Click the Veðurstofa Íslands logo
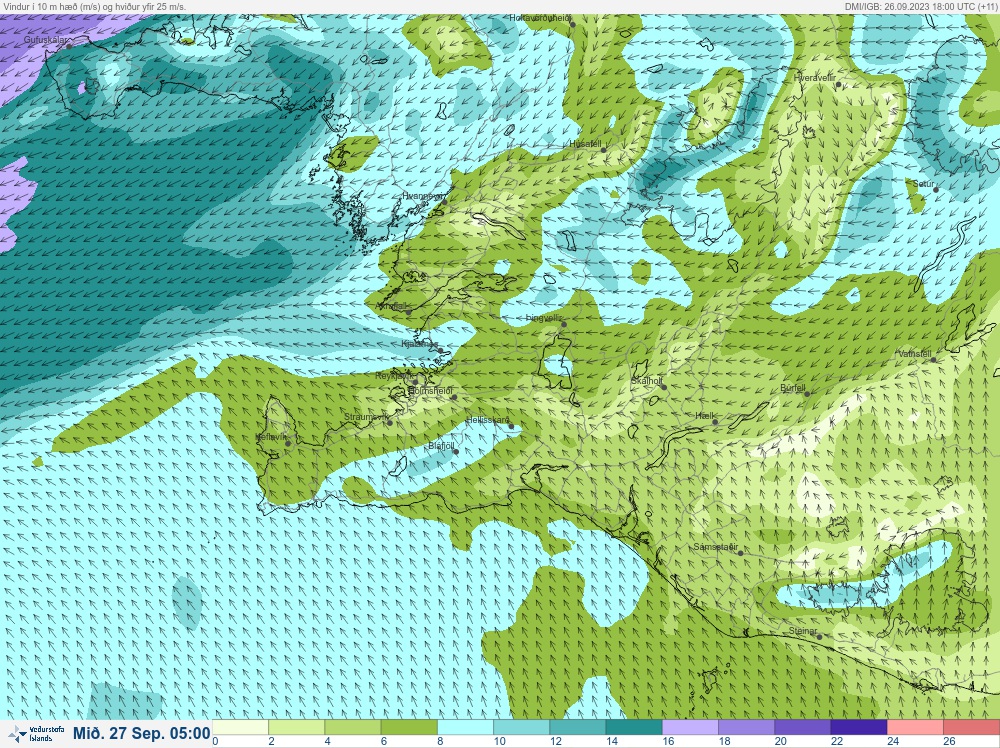Image resolution: width=1000 pixels, height=748 pixels. pos(37,733)
